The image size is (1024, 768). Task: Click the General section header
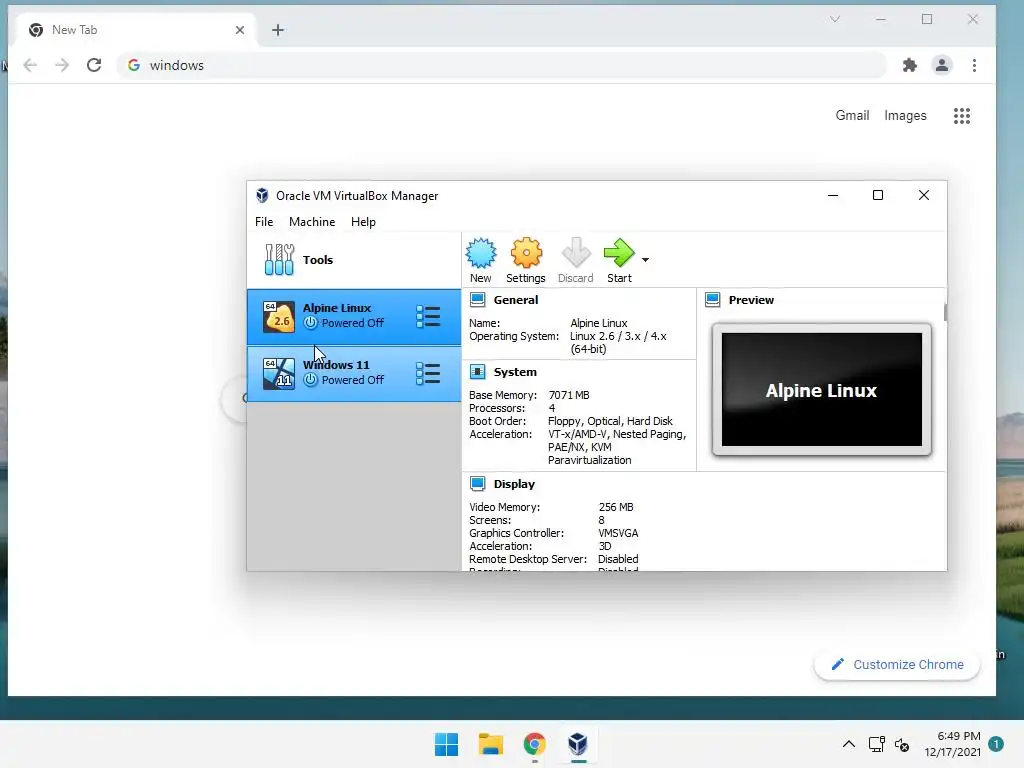point(516,300)
